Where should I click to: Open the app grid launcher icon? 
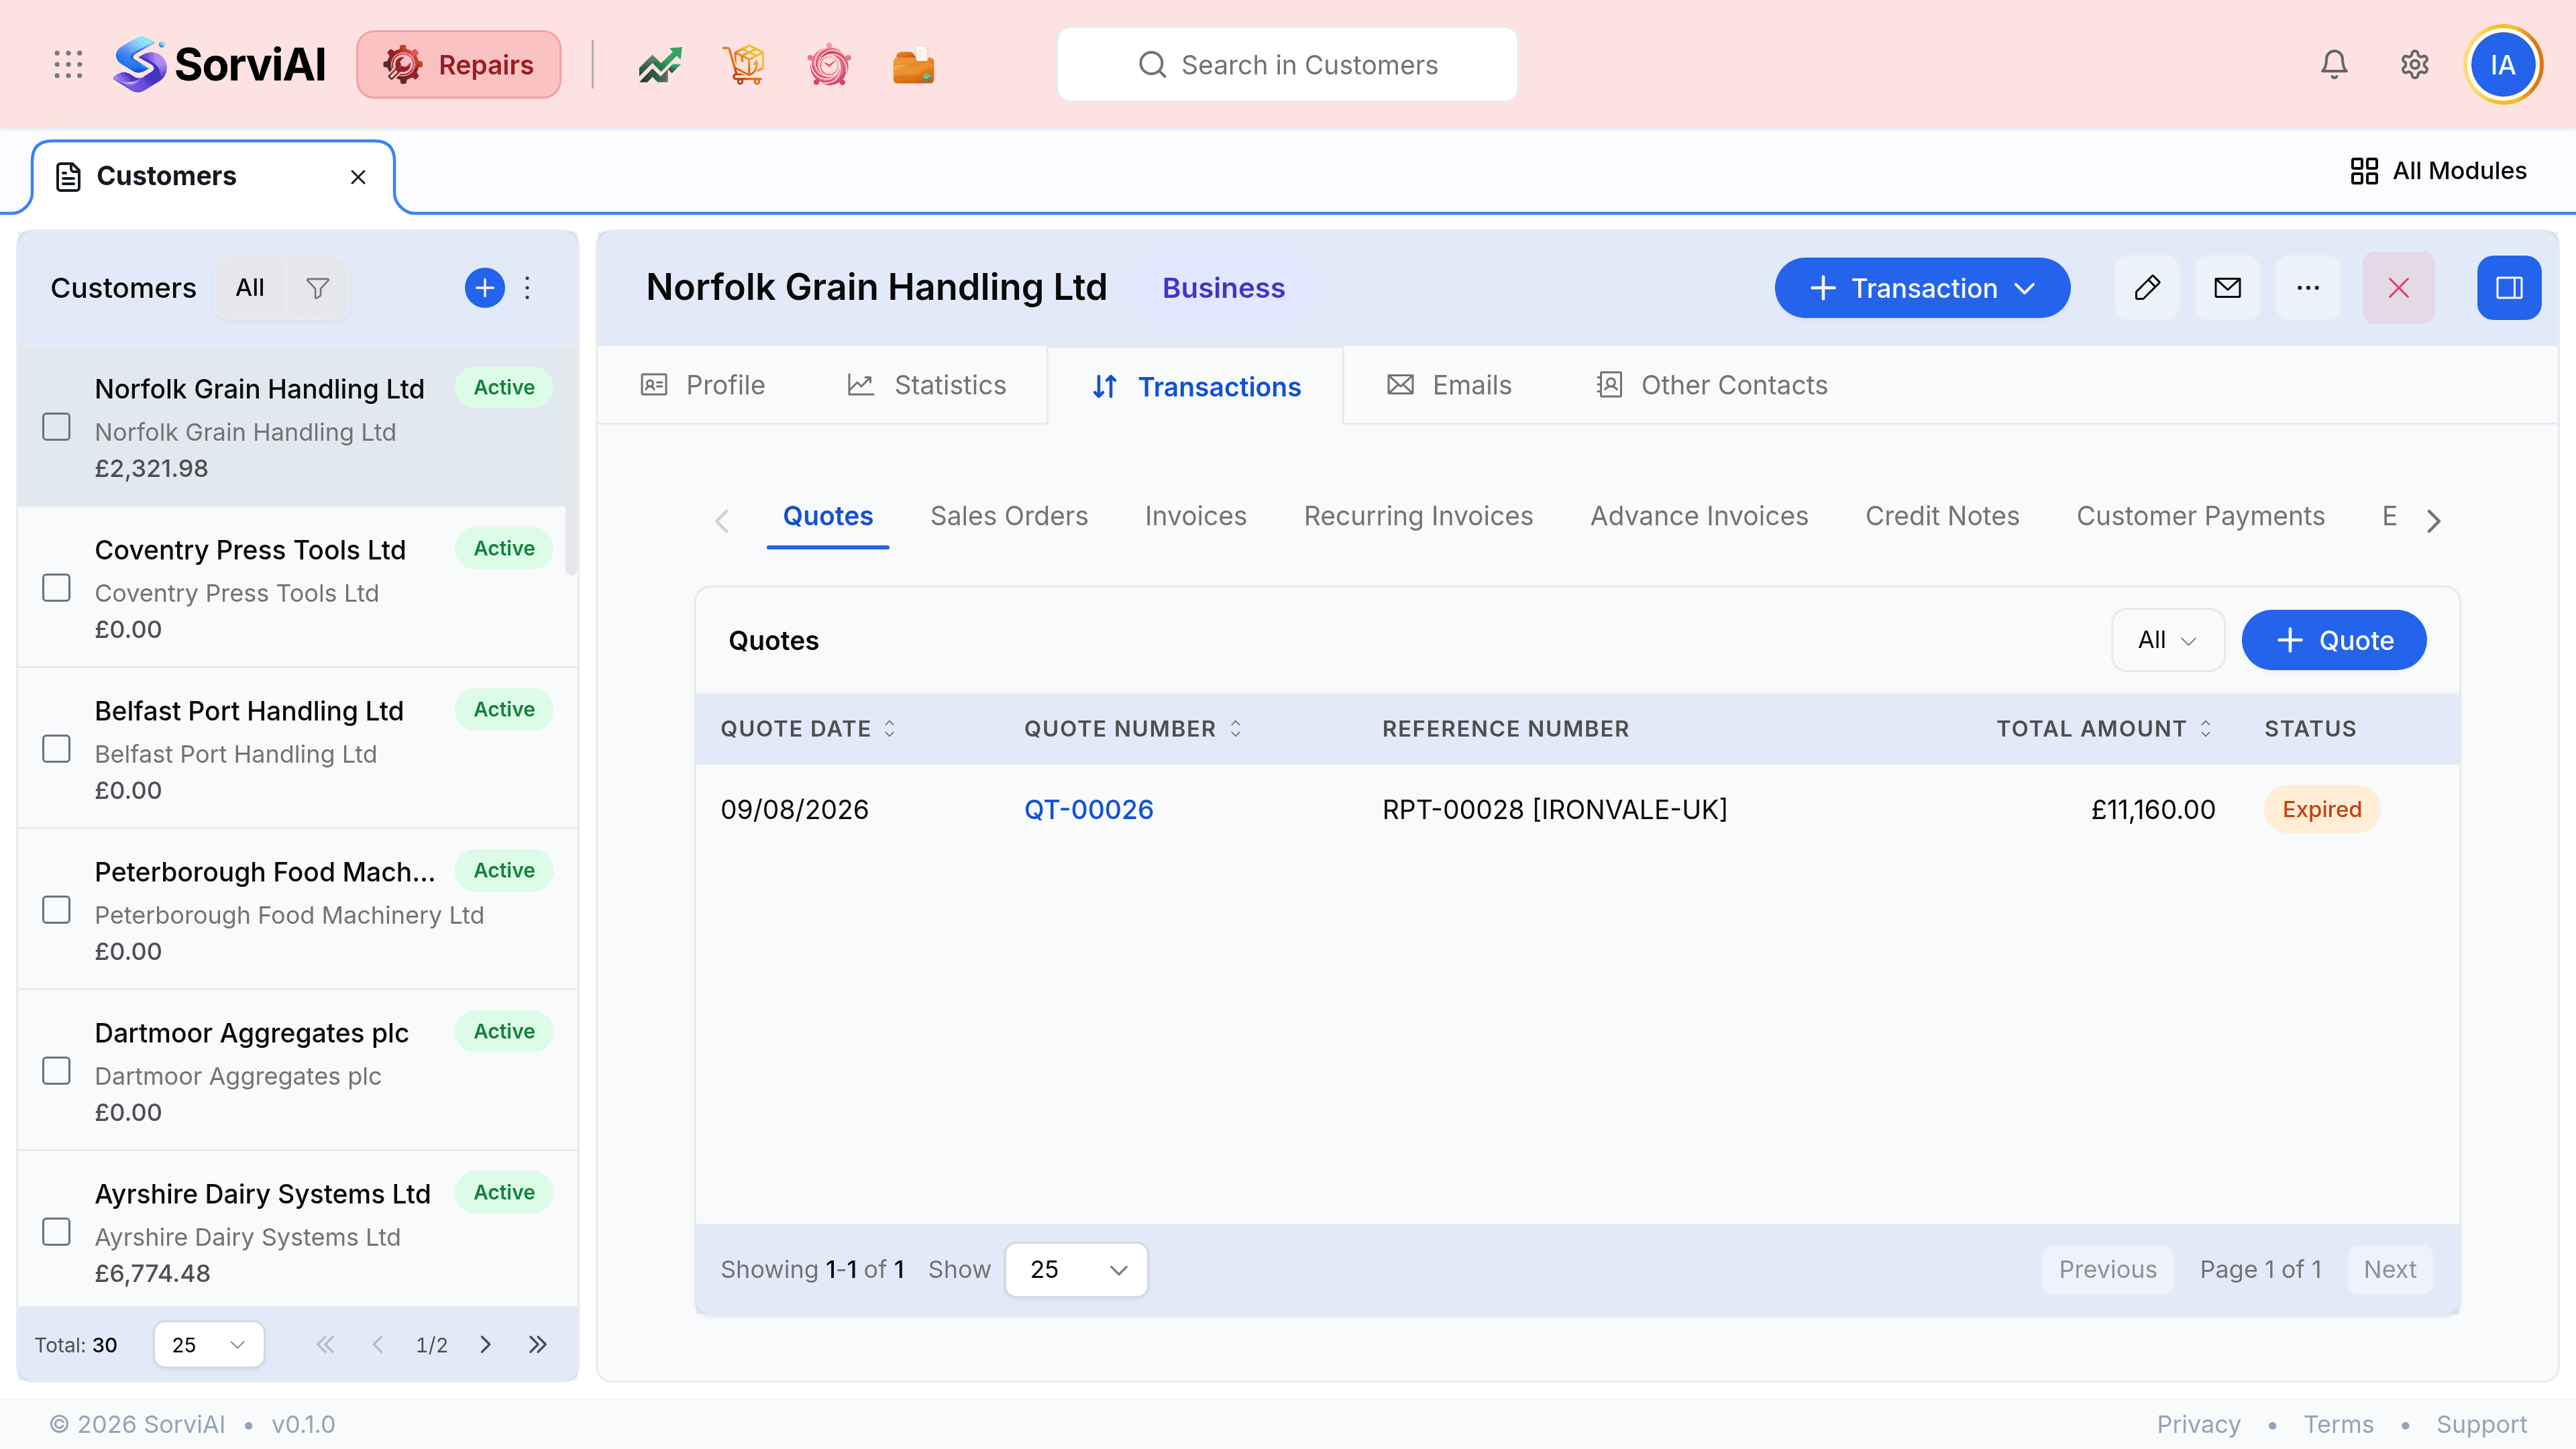click(x=68, y=65)
